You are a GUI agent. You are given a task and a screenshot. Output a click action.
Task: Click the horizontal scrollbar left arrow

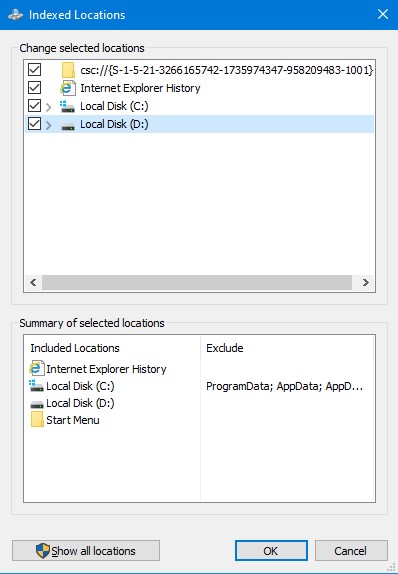coord(33,282)
